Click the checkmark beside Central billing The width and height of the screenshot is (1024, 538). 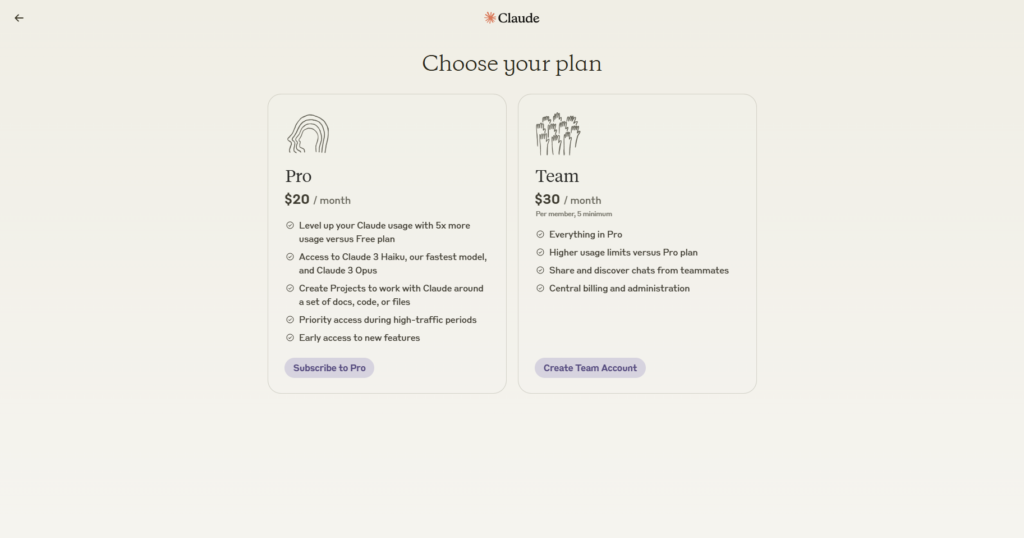click(x=540, y=288)
